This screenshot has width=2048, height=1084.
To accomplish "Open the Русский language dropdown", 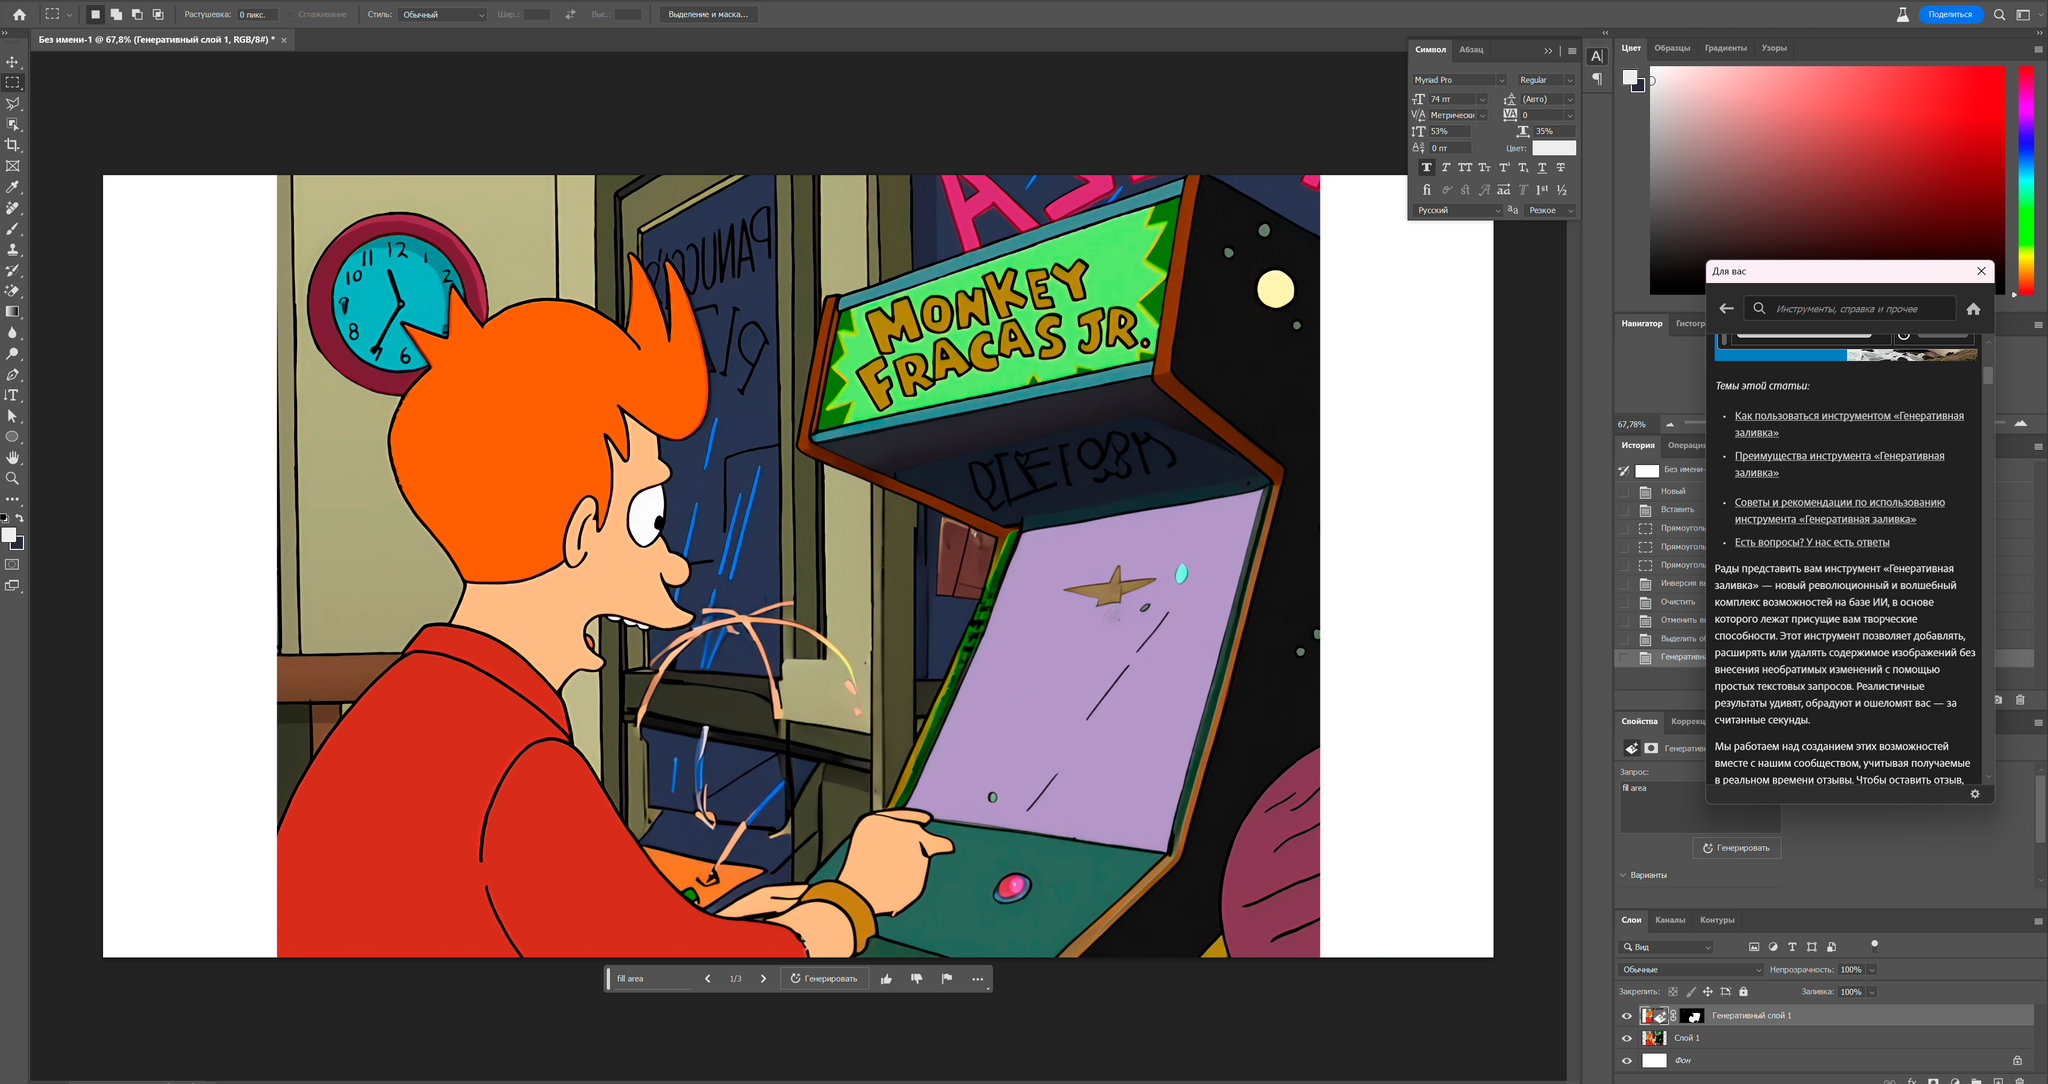I will pyautogui.click(x=1458, y=211).
